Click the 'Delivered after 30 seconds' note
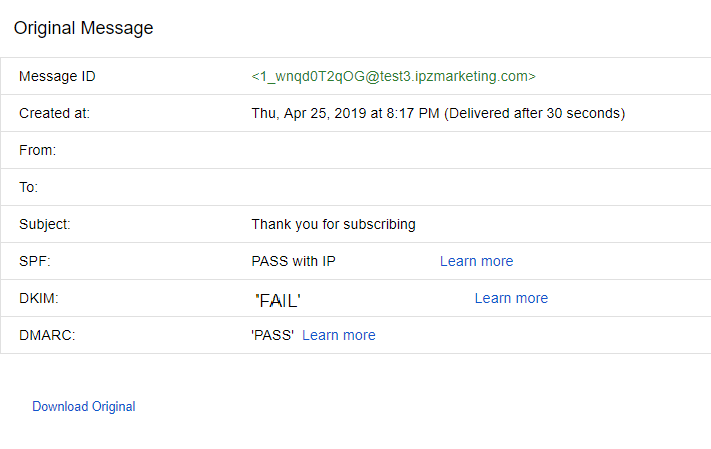This screenshot has height=449, width=711. point(534,113)
